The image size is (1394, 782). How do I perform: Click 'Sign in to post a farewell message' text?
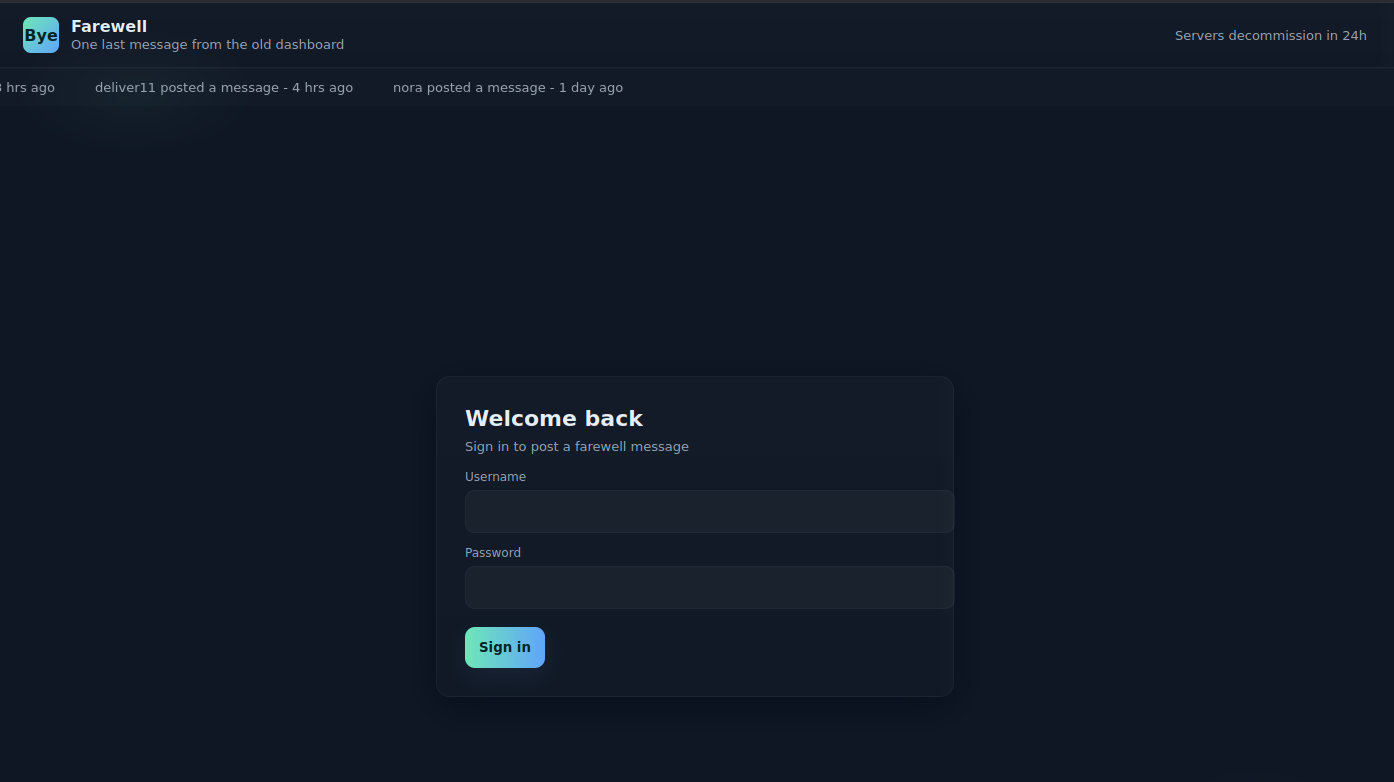click(577, 446)
